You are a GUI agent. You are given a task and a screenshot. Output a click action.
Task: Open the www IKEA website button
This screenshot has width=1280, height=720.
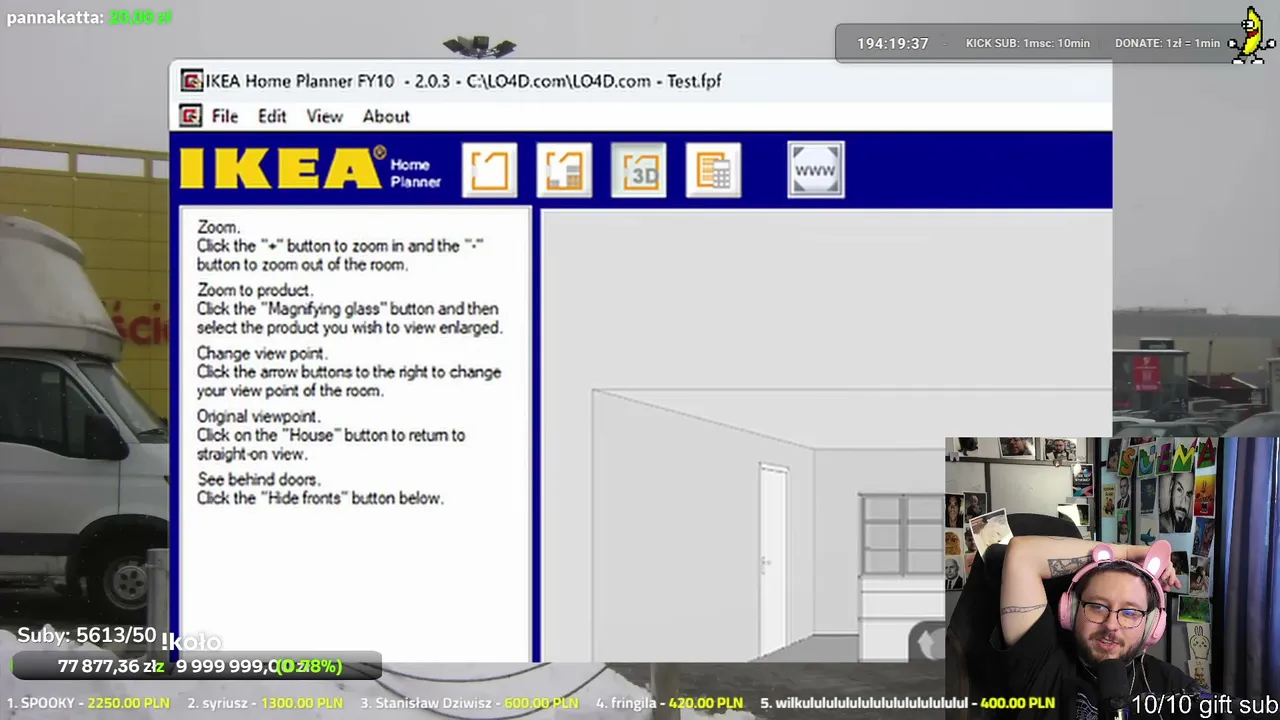pos(815,170)
